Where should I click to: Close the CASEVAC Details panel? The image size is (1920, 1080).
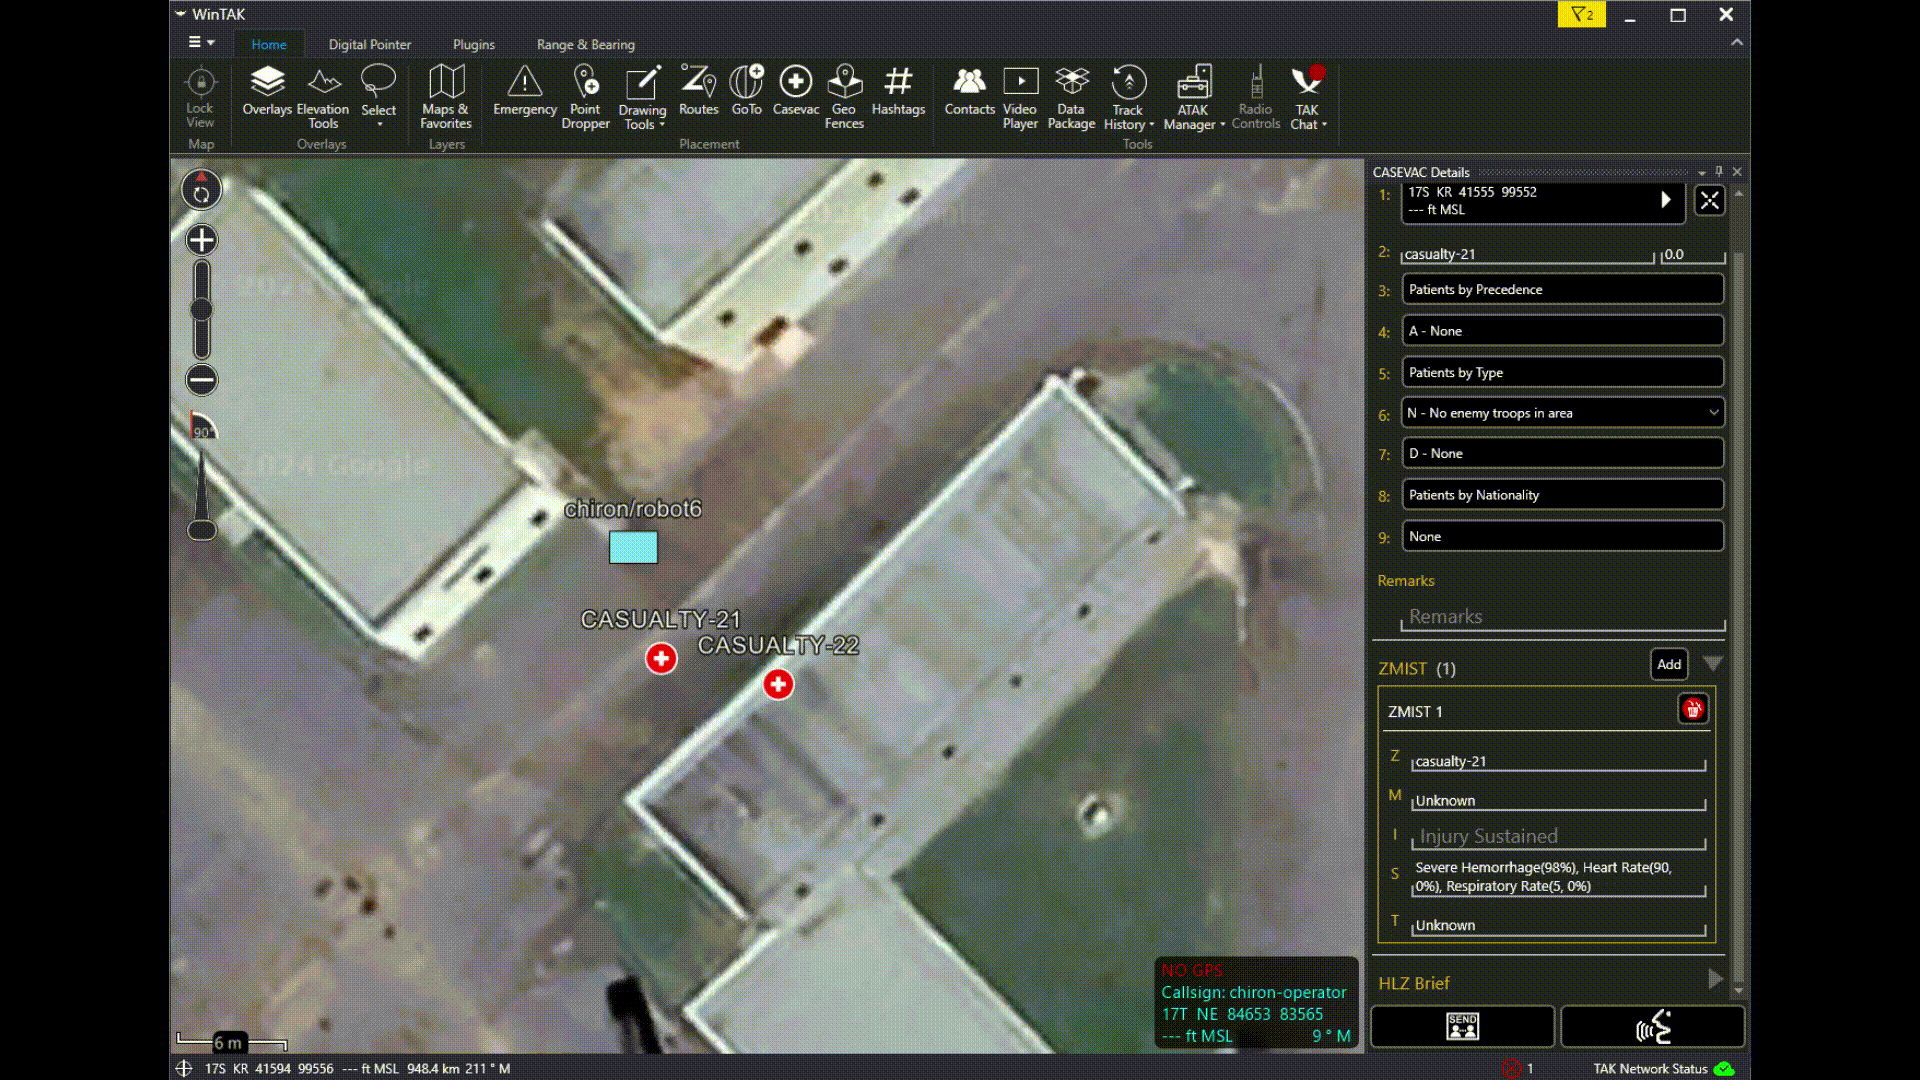[1737, 172]
